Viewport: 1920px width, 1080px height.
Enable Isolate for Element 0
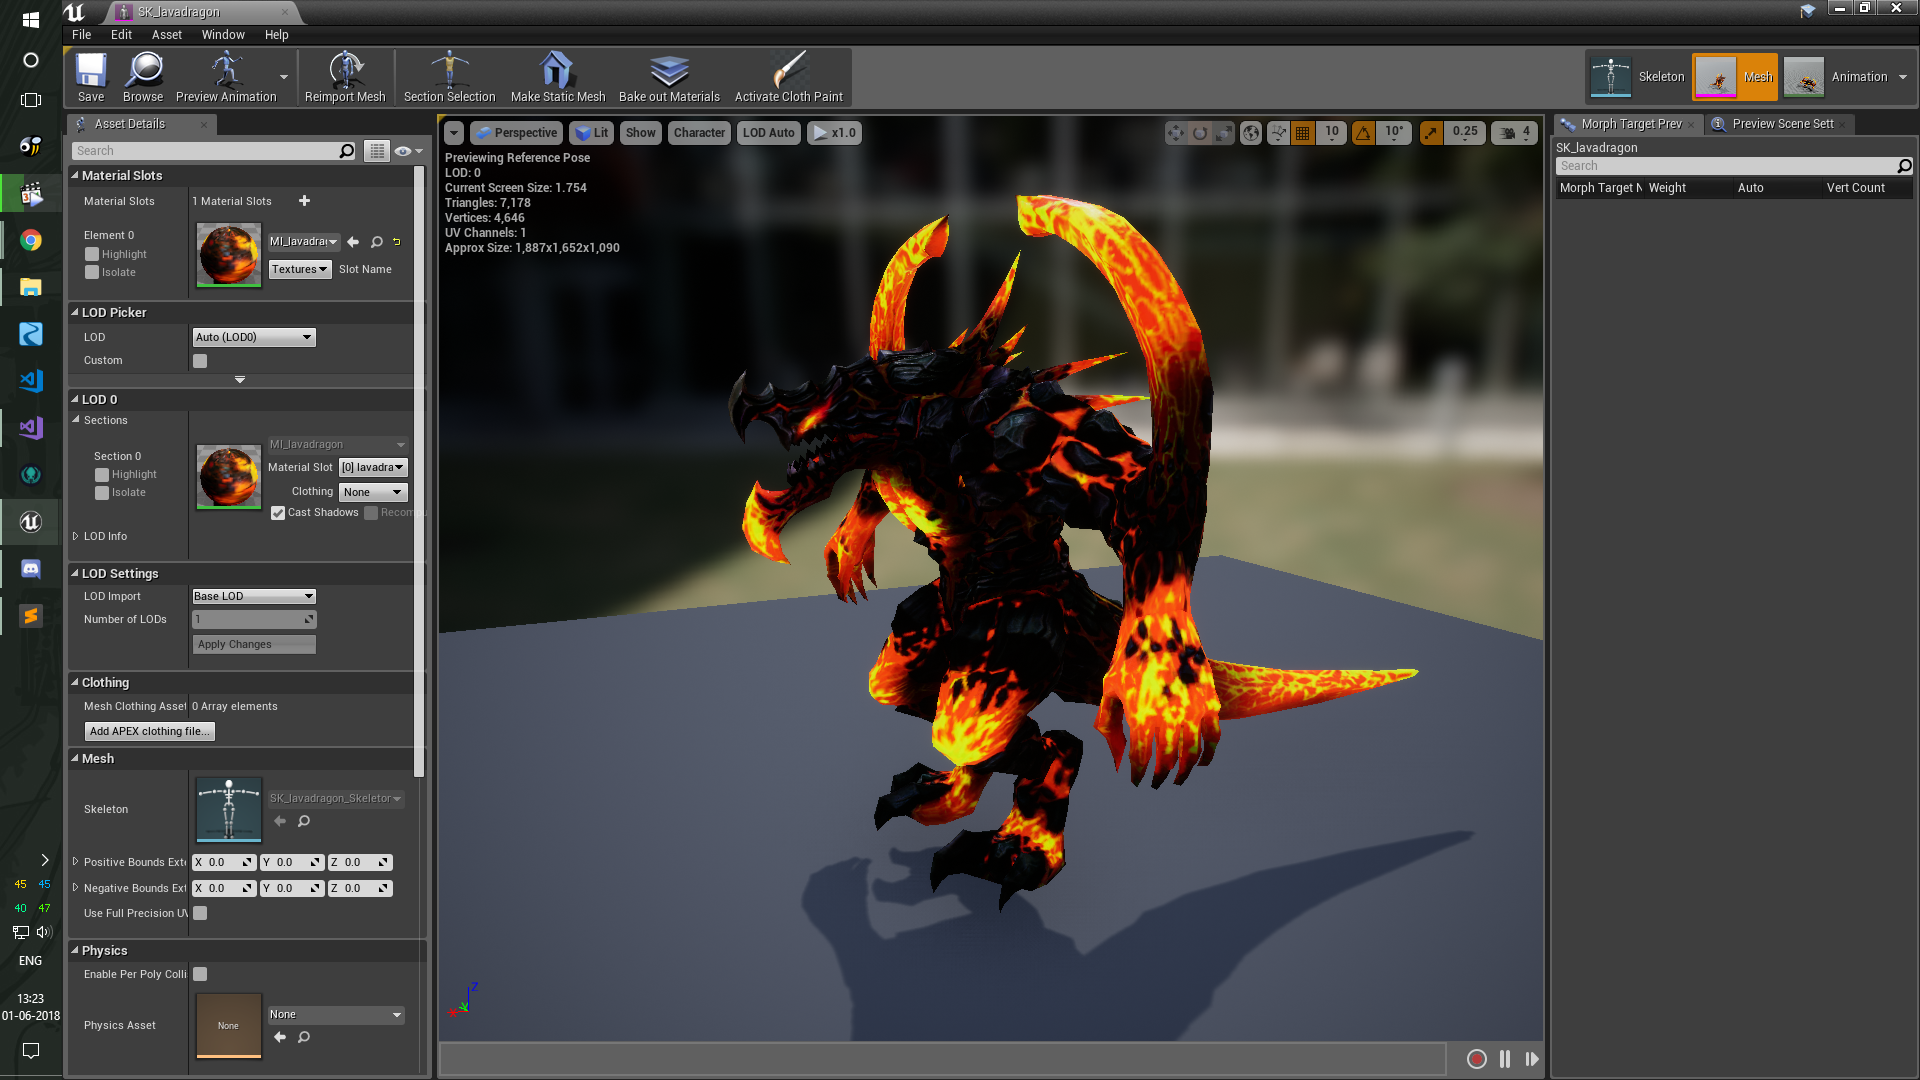92,272
